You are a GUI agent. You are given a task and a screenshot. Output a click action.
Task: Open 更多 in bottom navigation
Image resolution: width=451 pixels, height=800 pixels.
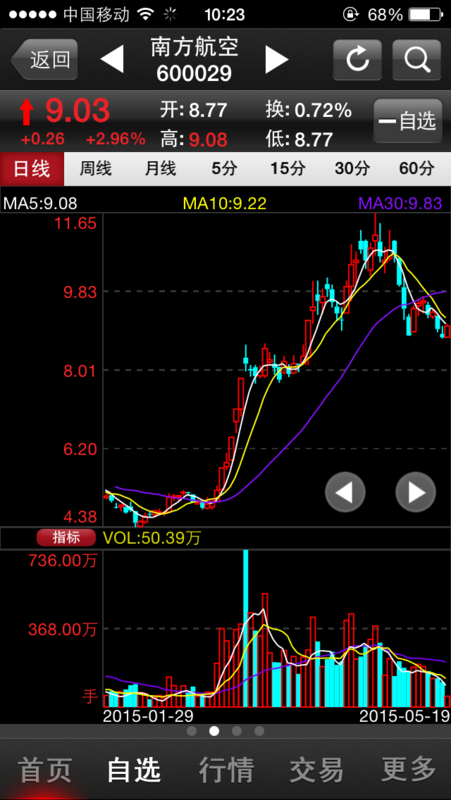(x=409, y=769)
